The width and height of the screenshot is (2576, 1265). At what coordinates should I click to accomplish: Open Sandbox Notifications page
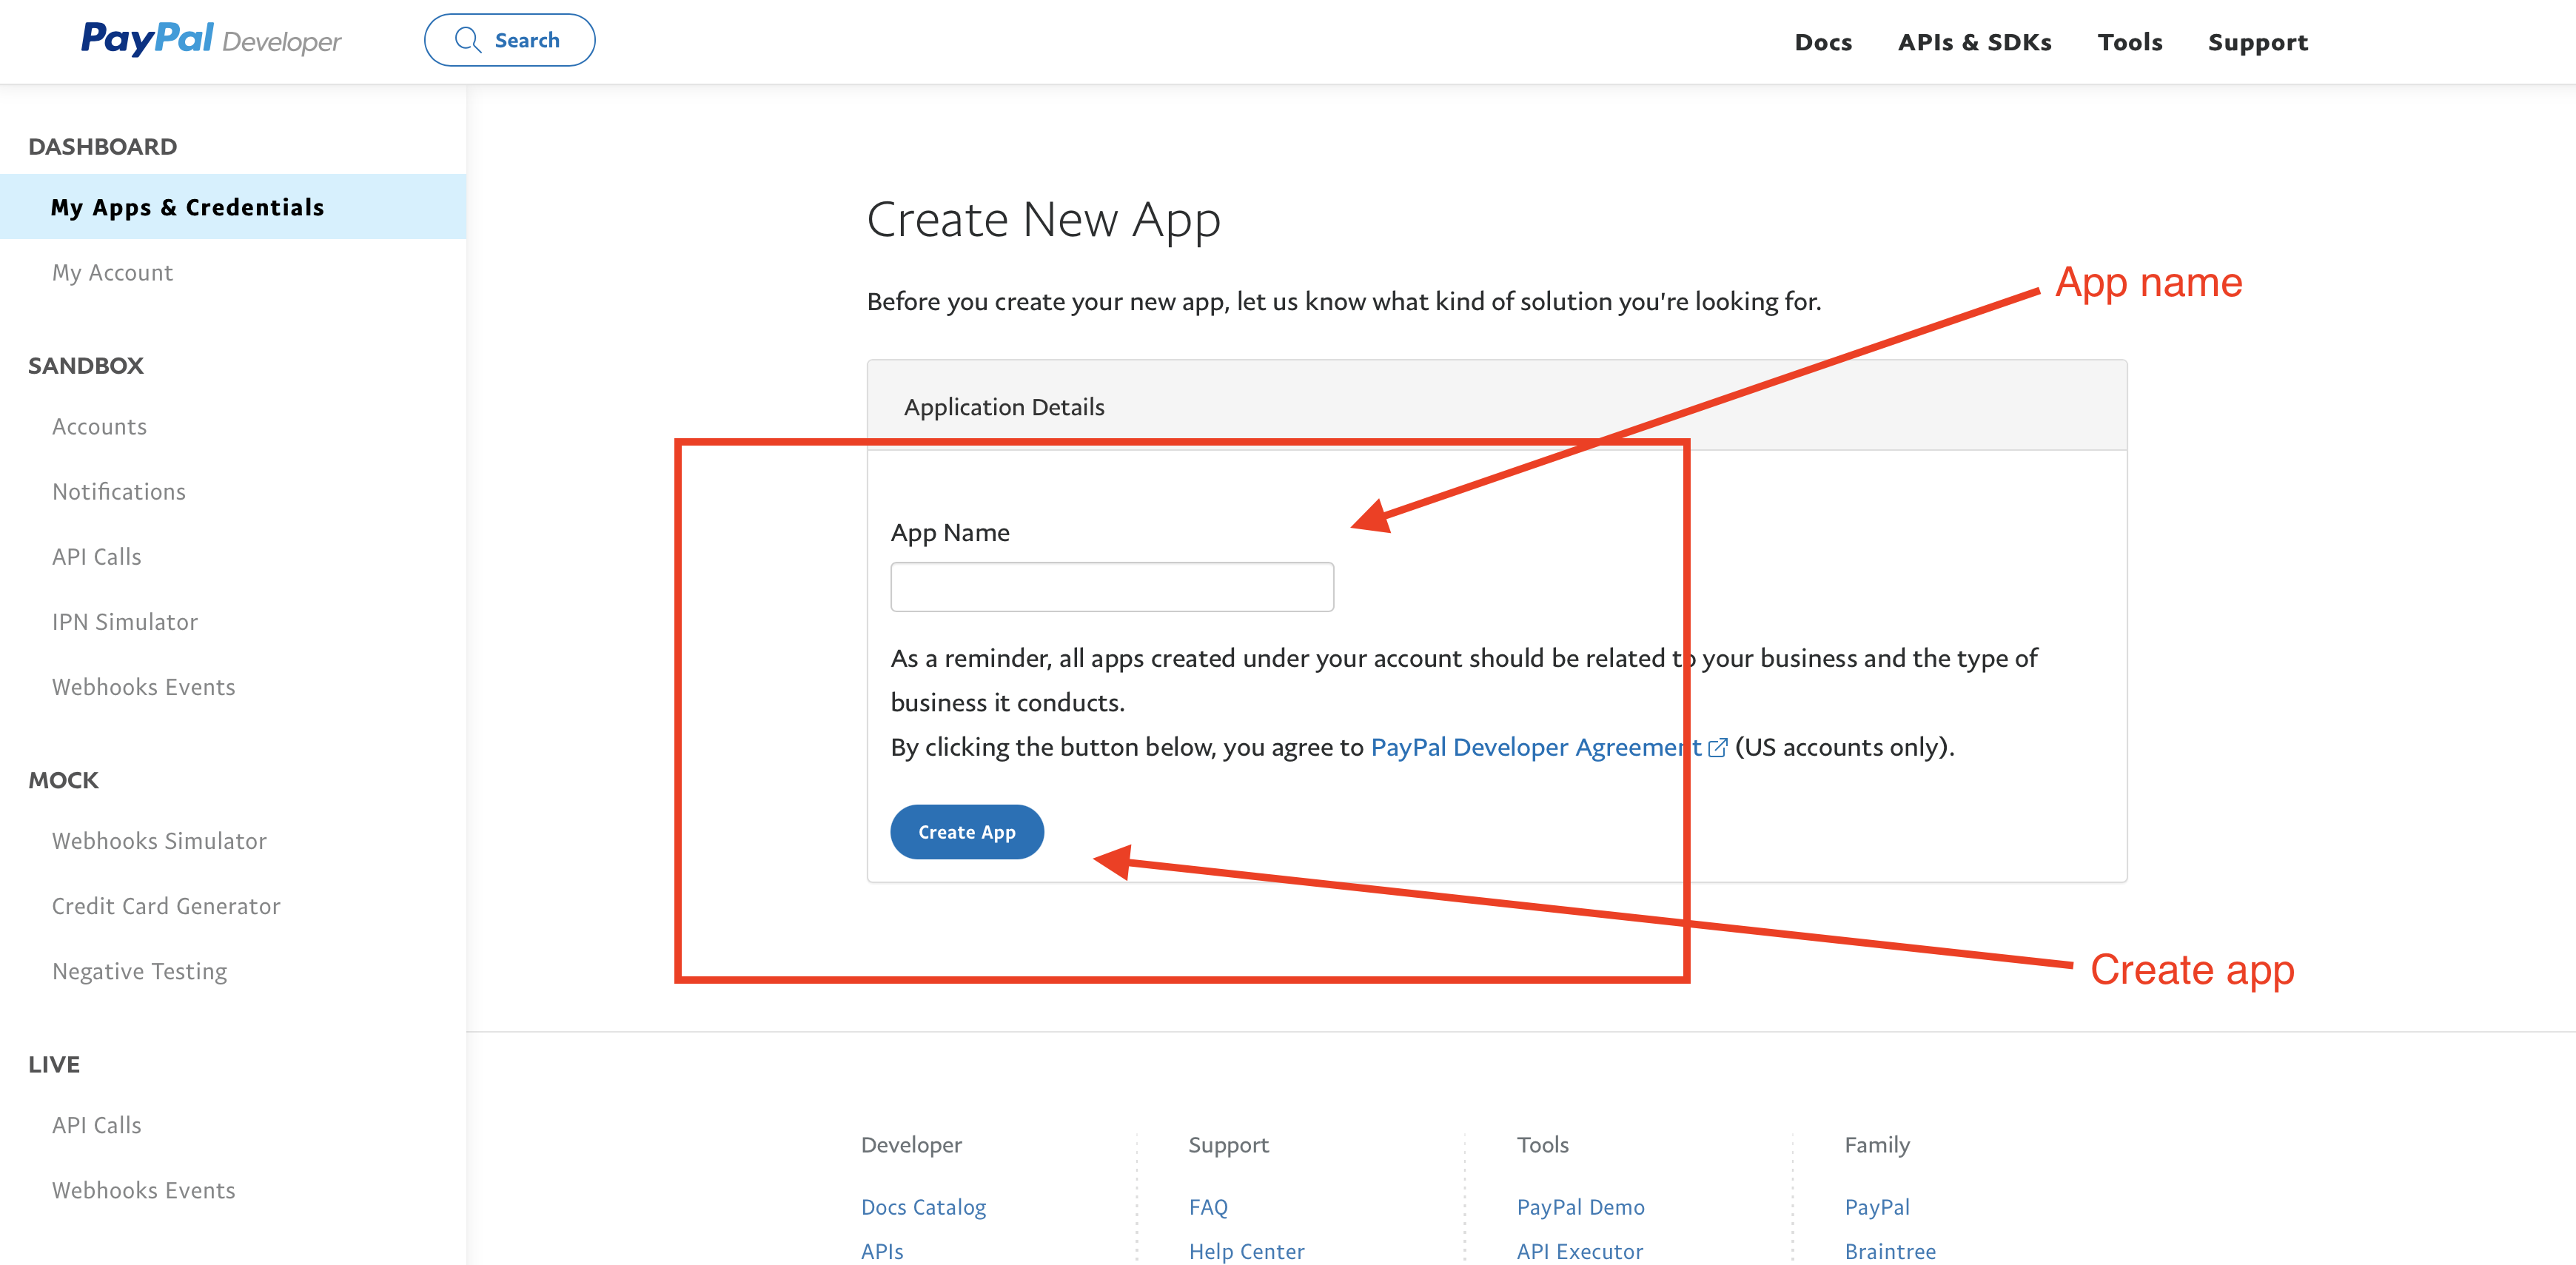119,492
